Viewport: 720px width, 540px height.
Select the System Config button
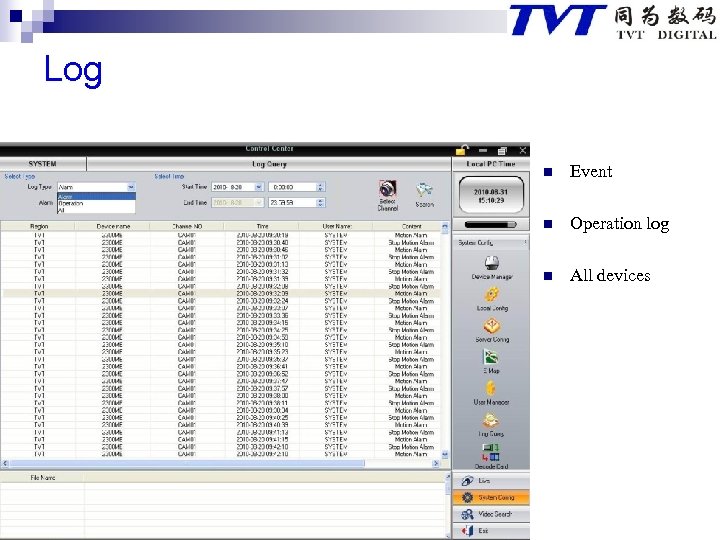(490, 497)
